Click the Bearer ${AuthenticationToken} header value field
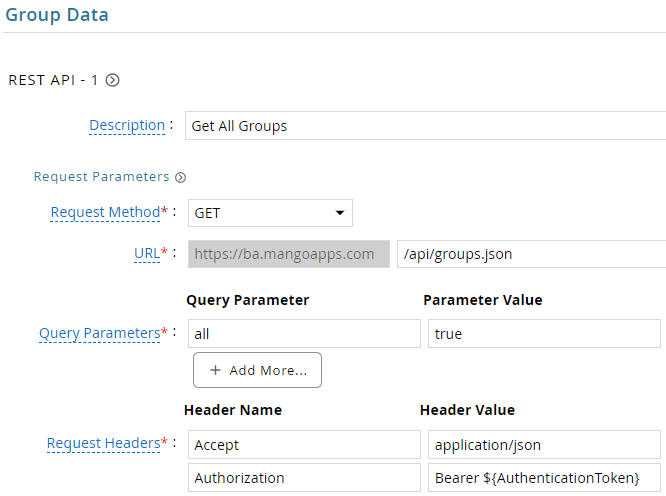The image size is (666, 496). pyautogui.click(x=544, y=478)
